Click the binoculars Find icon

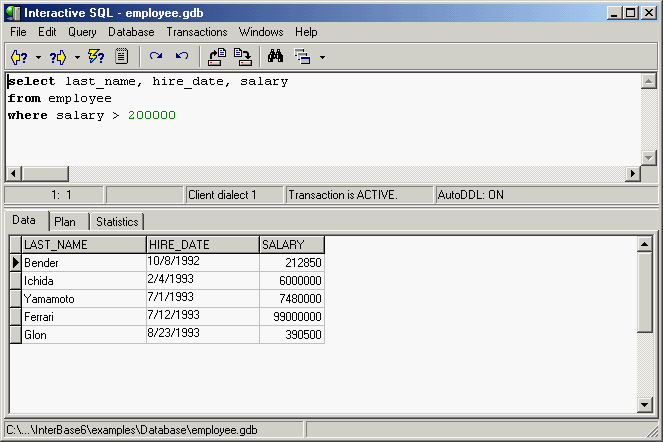(x=276, y=56)
